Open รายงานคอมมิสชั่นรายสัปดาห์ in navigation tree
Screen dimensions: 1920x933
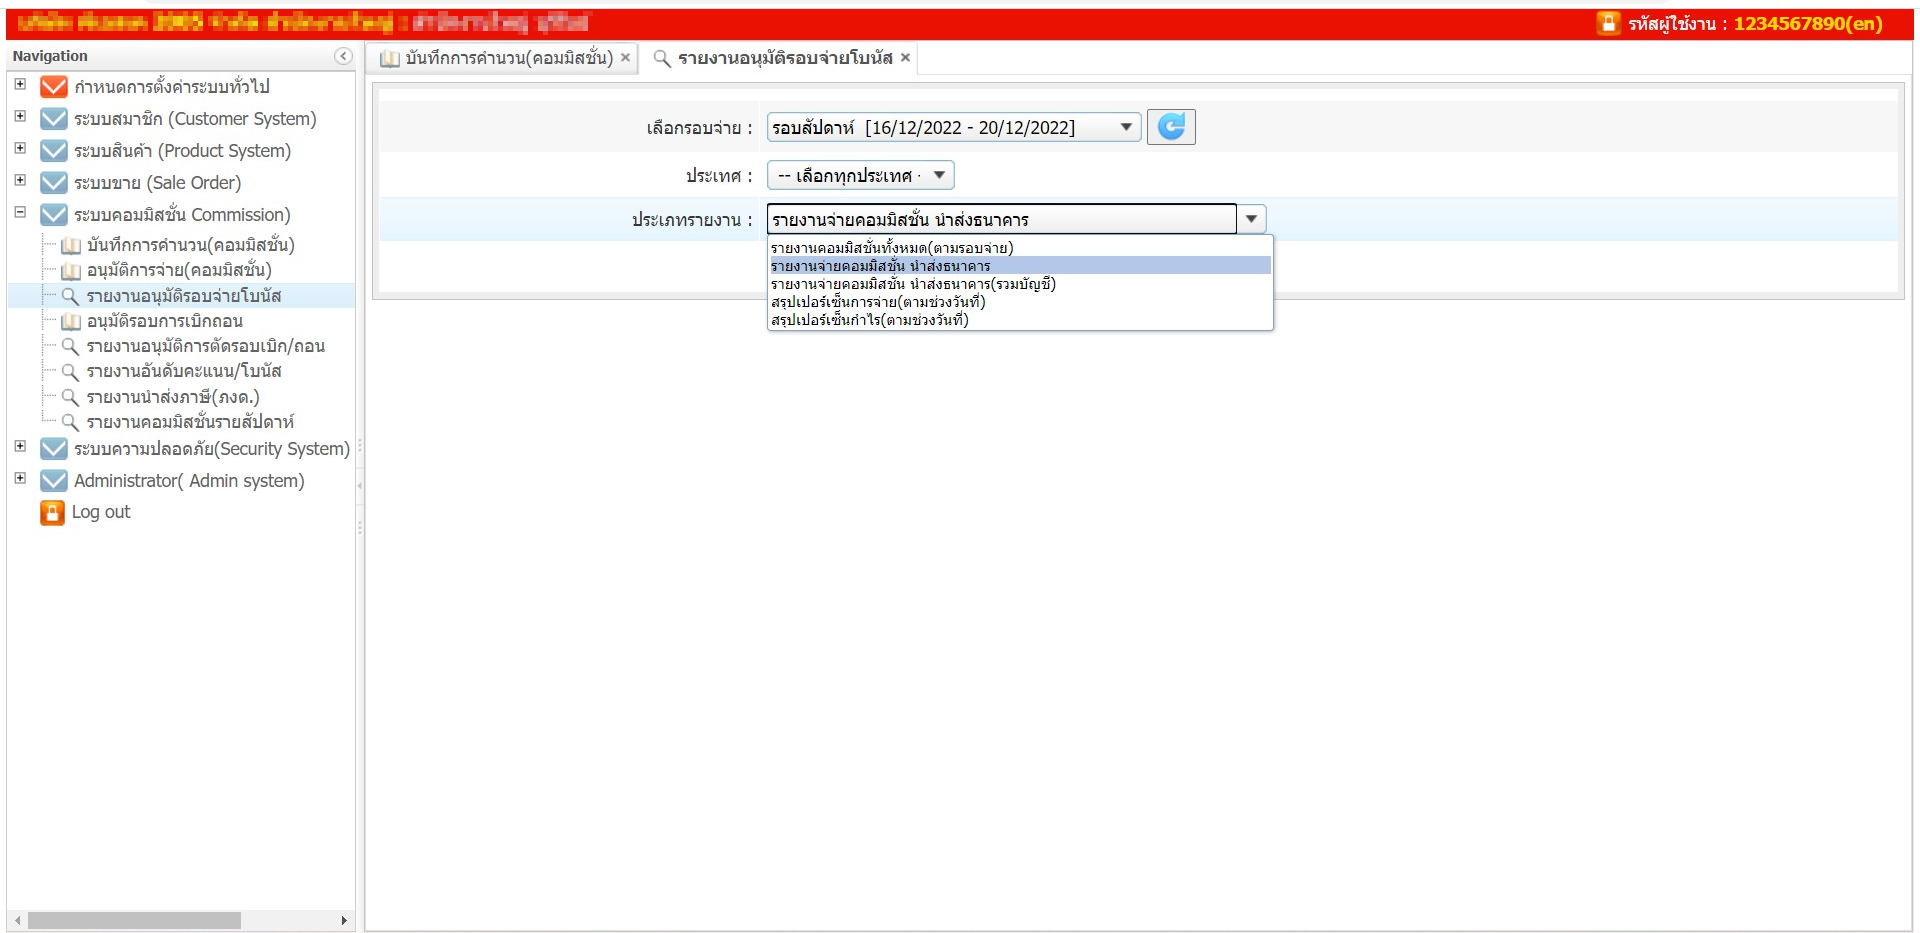click(x=190, y=422)
